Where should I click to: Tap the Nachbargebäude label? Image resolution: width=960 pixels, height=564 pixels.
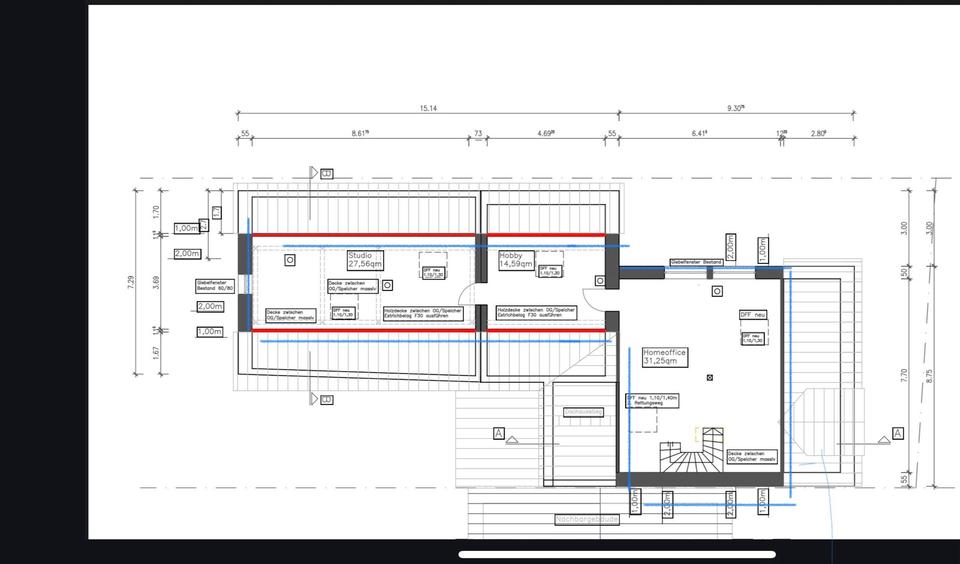click(587, 520)
